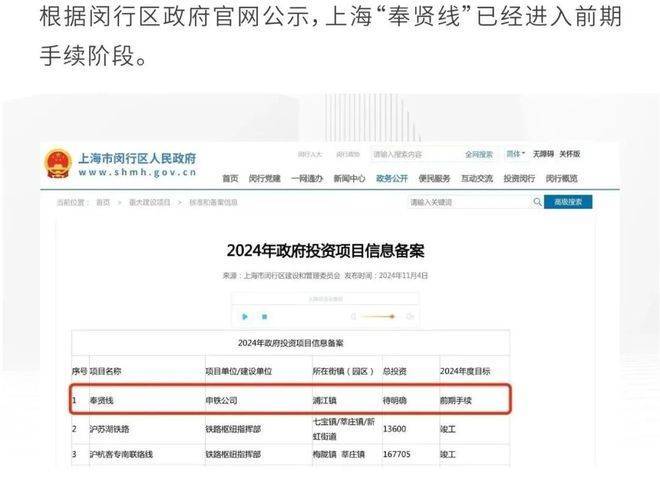Open the 闵行概览 navigation tab
Image resolution: width=660 pixels, height=477 pixels.
pyautogui.click(x=562, y=178)
